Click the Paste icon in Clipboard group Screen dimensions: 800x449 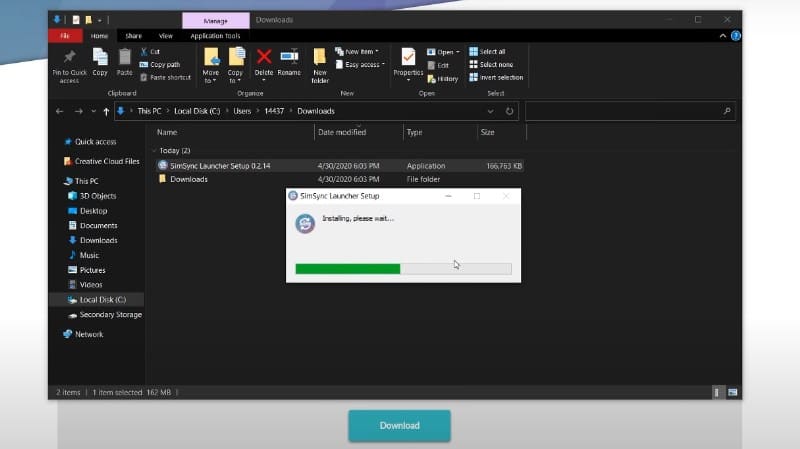(x=125, y=61)
